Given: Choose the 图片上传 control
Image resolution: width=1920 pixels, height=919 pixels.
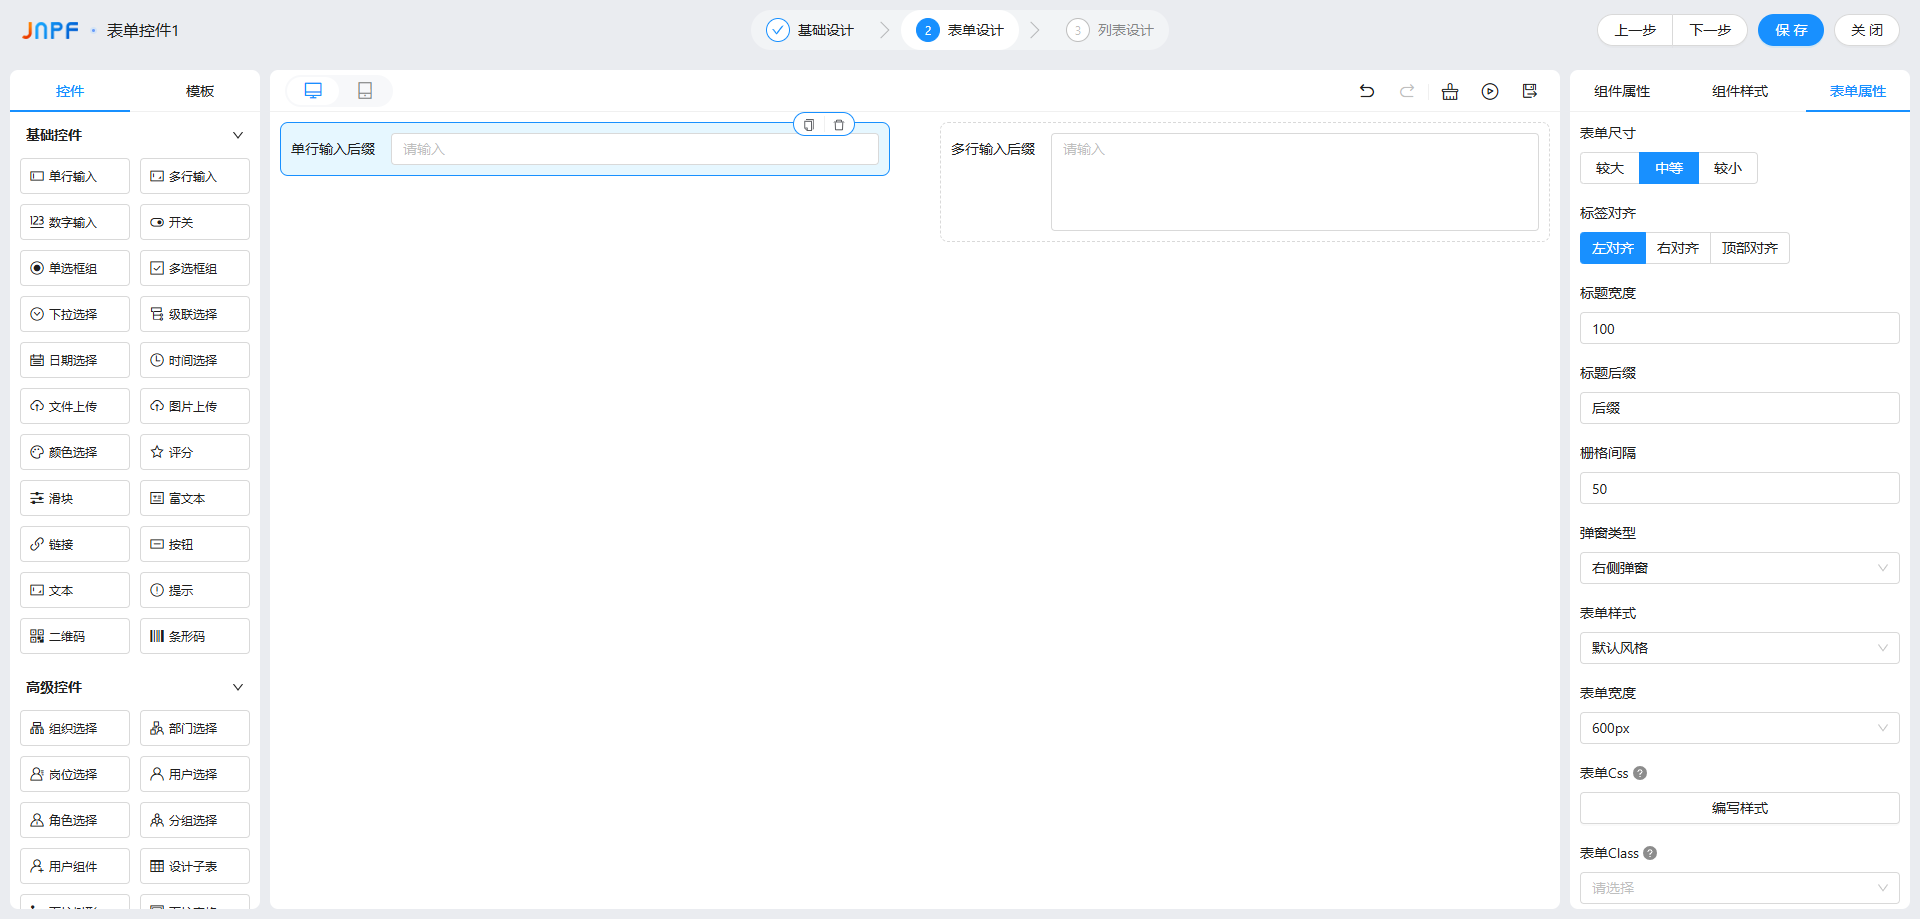Looking at the screenshot, I should (195, 406).
